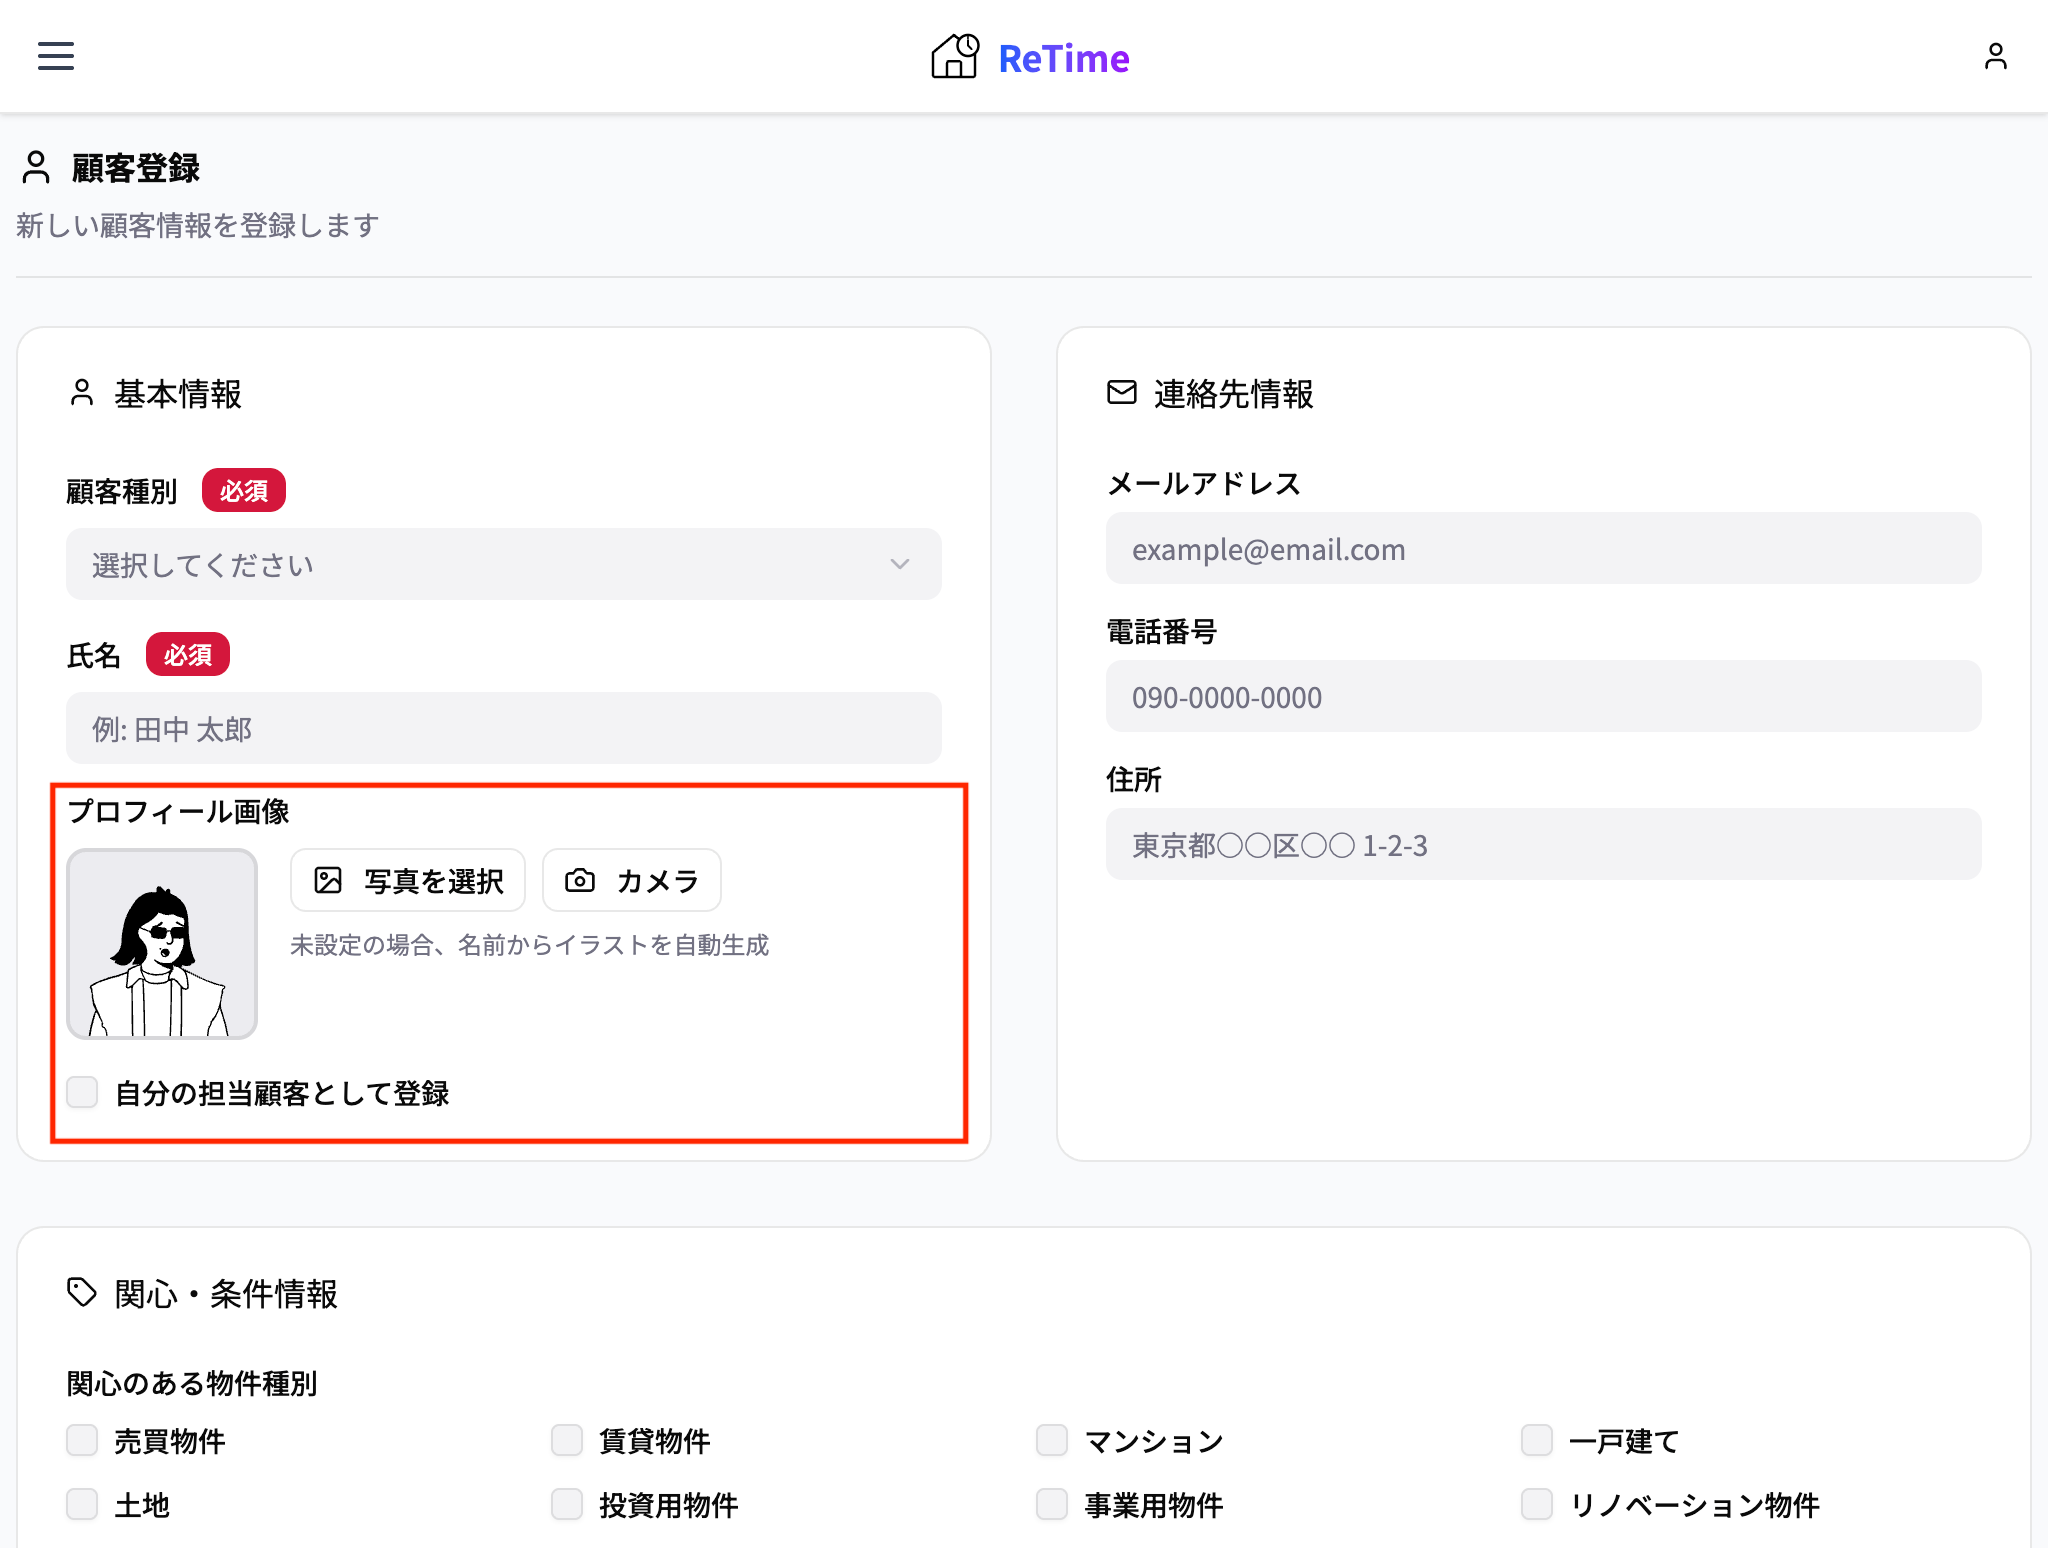Image resolution: width=2048 pixels, height=1548 pixels.
Task: Click the image icon inside 写真を選択 button
Action: [x=330, y=880]
